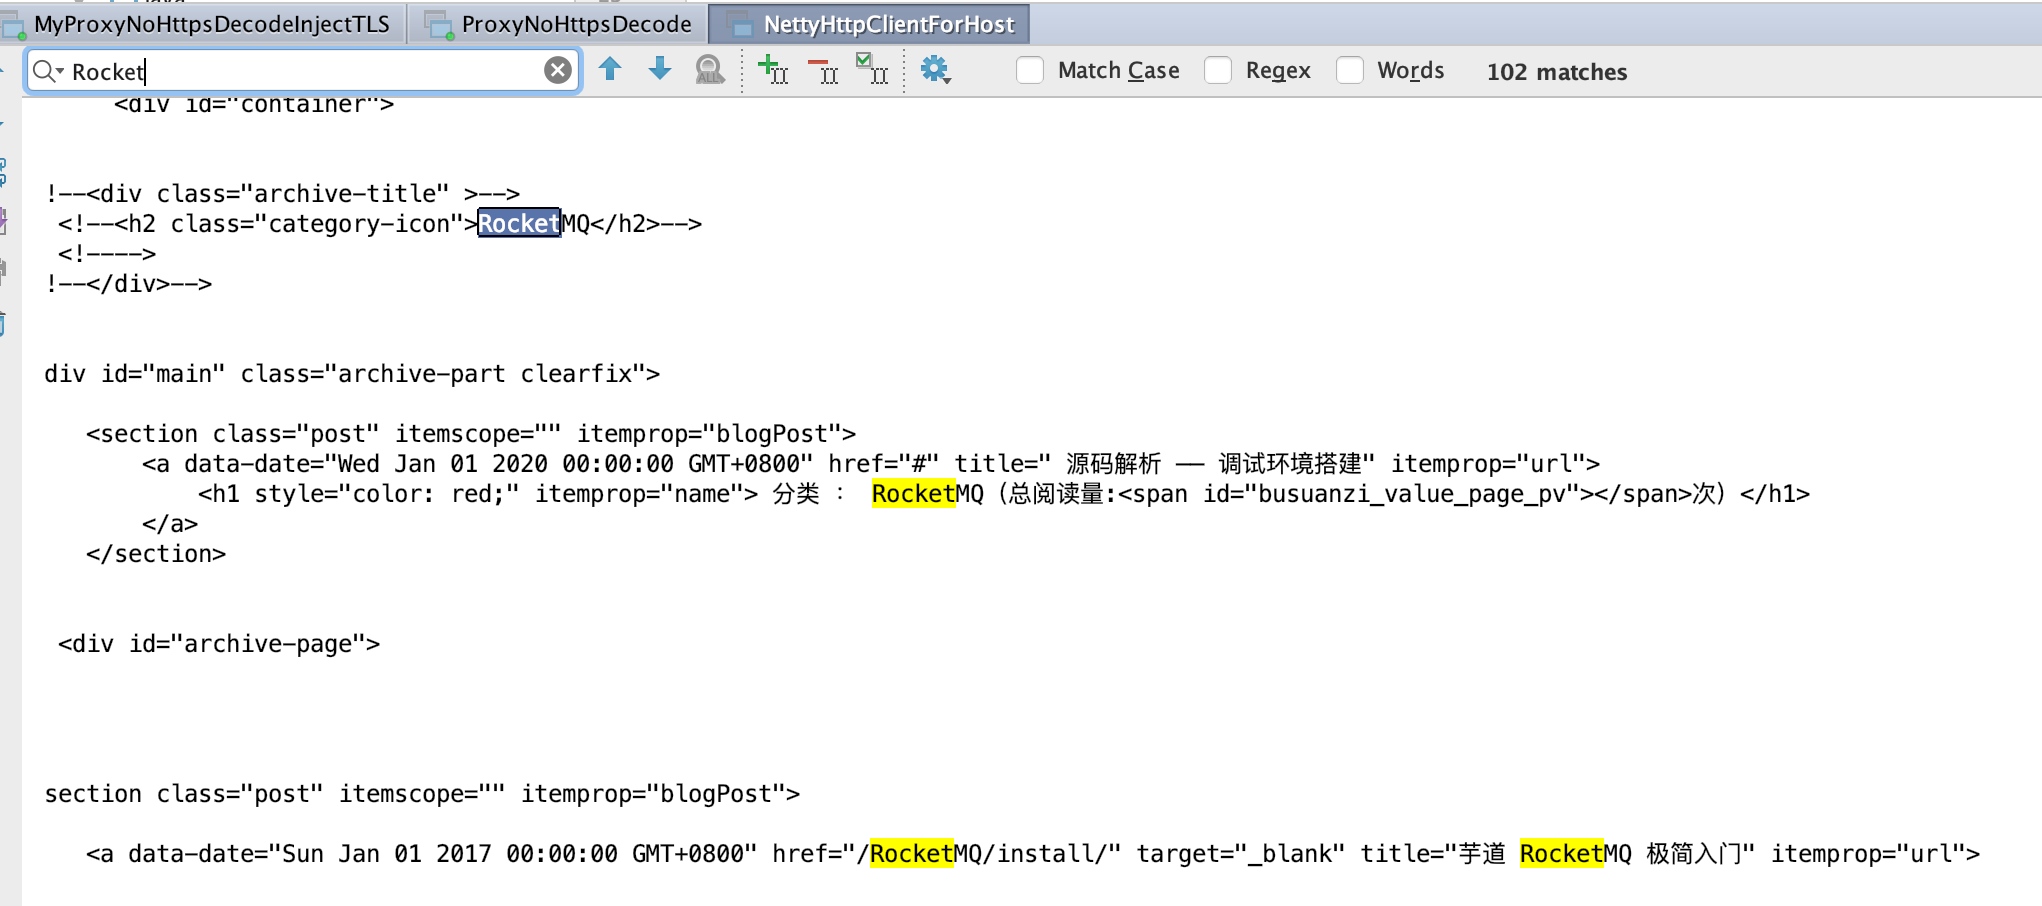Screen dimensions: 2042x906
Task: Click the closing "</section>" tag line
Action: tap(156, 553)
